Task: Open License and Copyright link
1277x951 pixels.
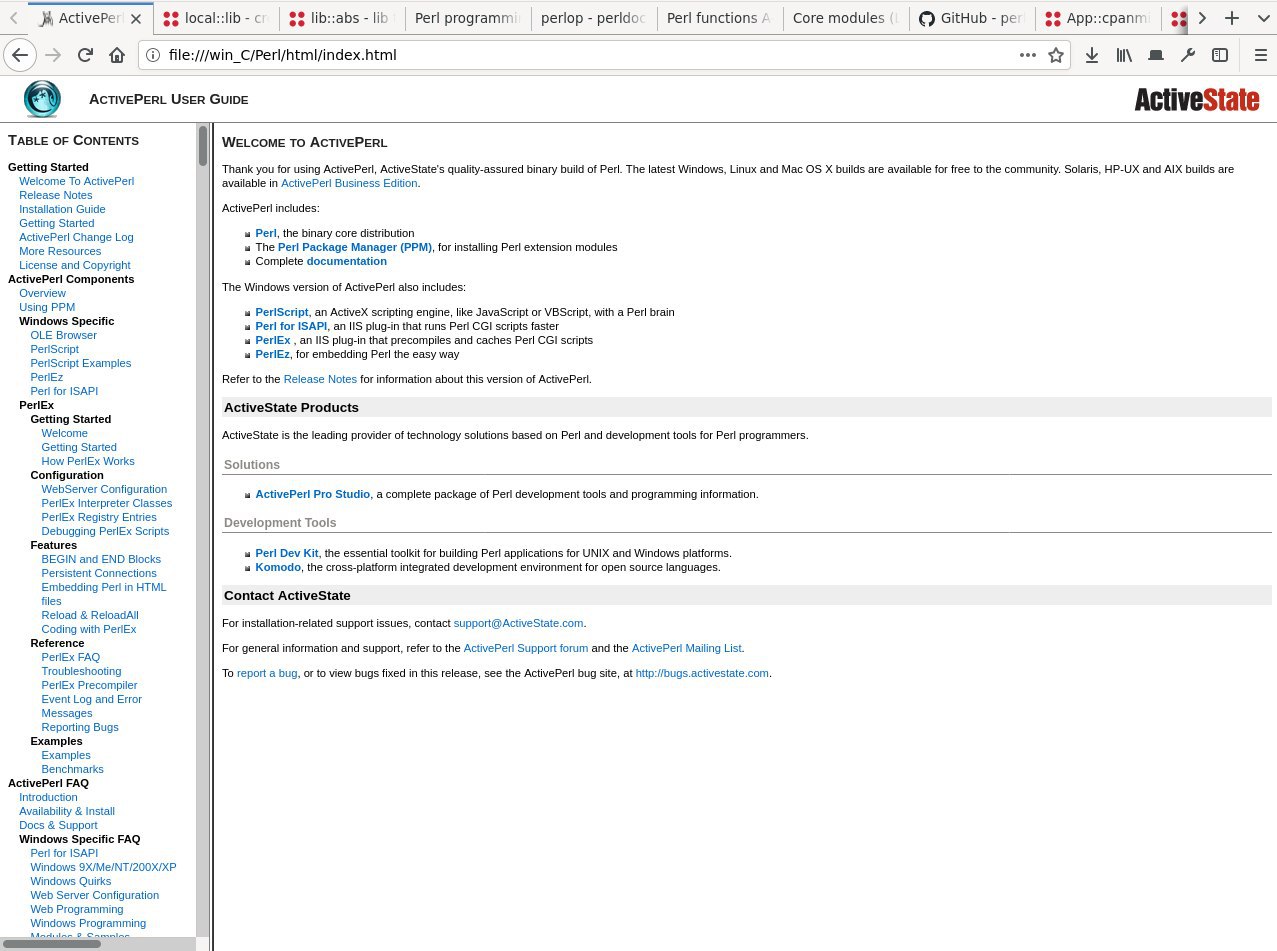Action: [x=75, y=265]
